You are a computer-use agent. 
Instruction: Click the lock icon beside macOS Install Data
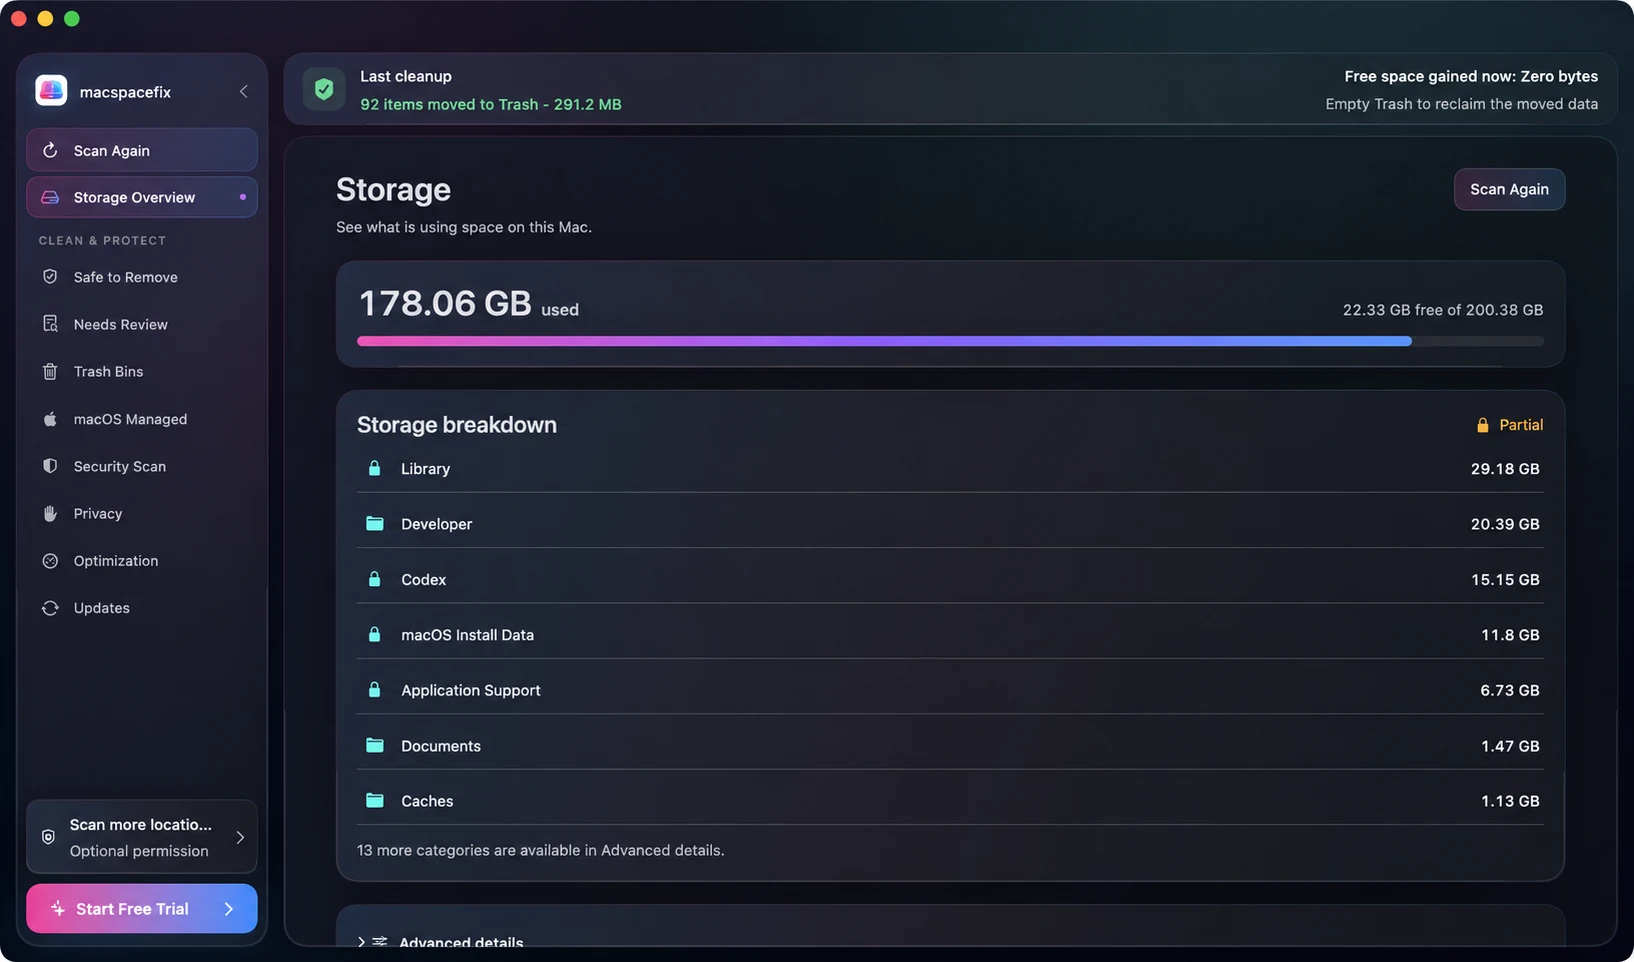375,634
